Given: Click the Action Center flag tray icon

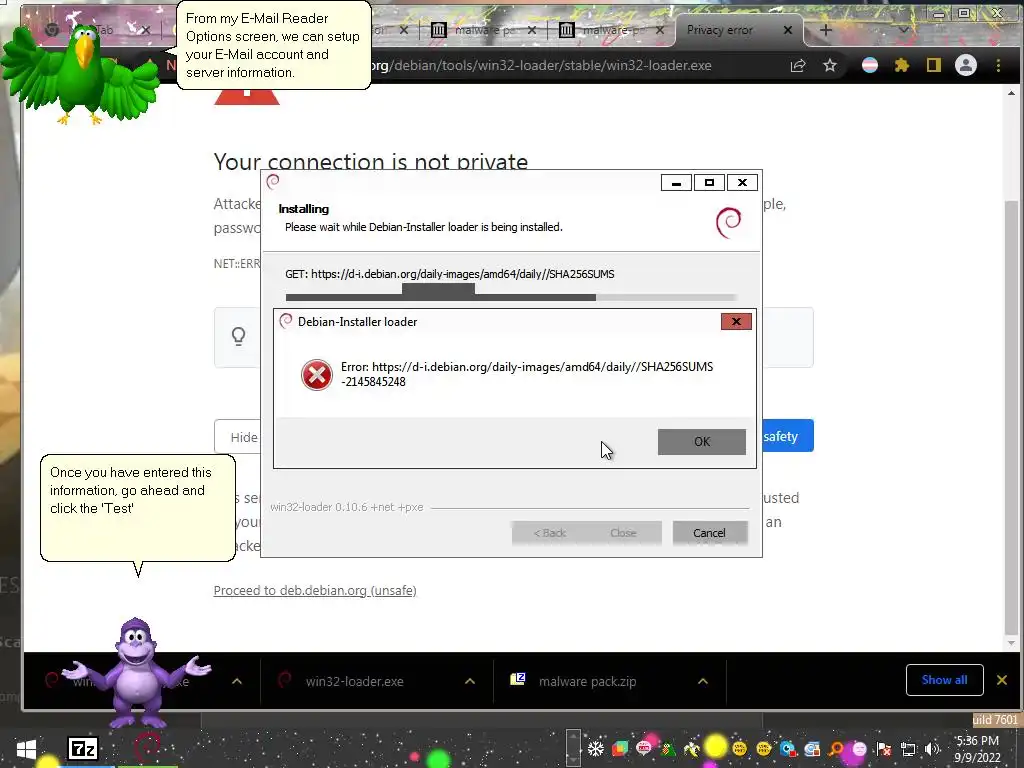Looking at the screenshot, I should 884,749.
